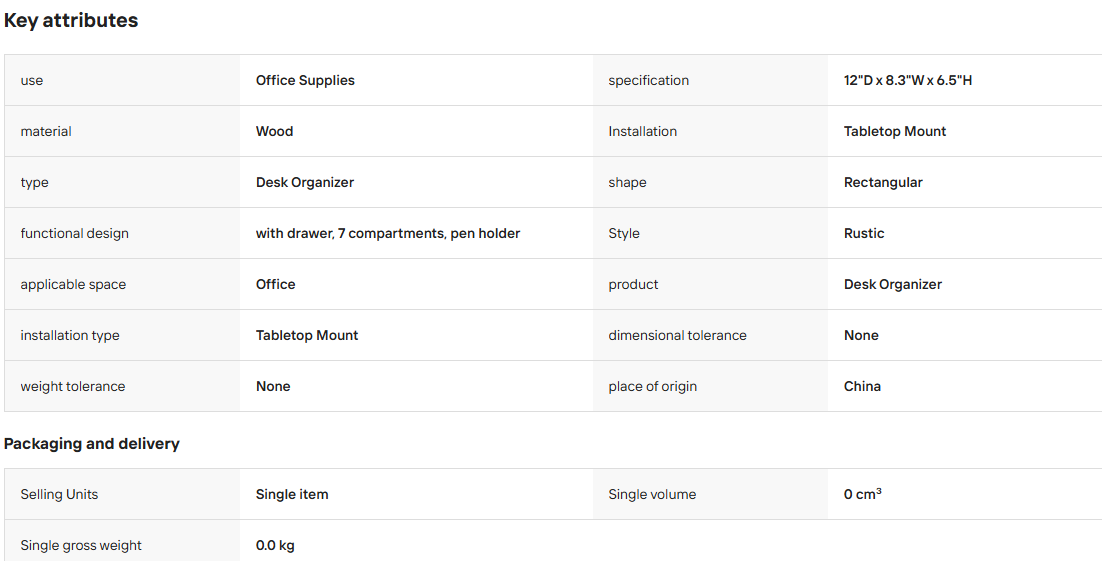The height and width of the screenshot is (561, 1102).
Task: Click the Single item selling units value
Action: click(292, 494)
